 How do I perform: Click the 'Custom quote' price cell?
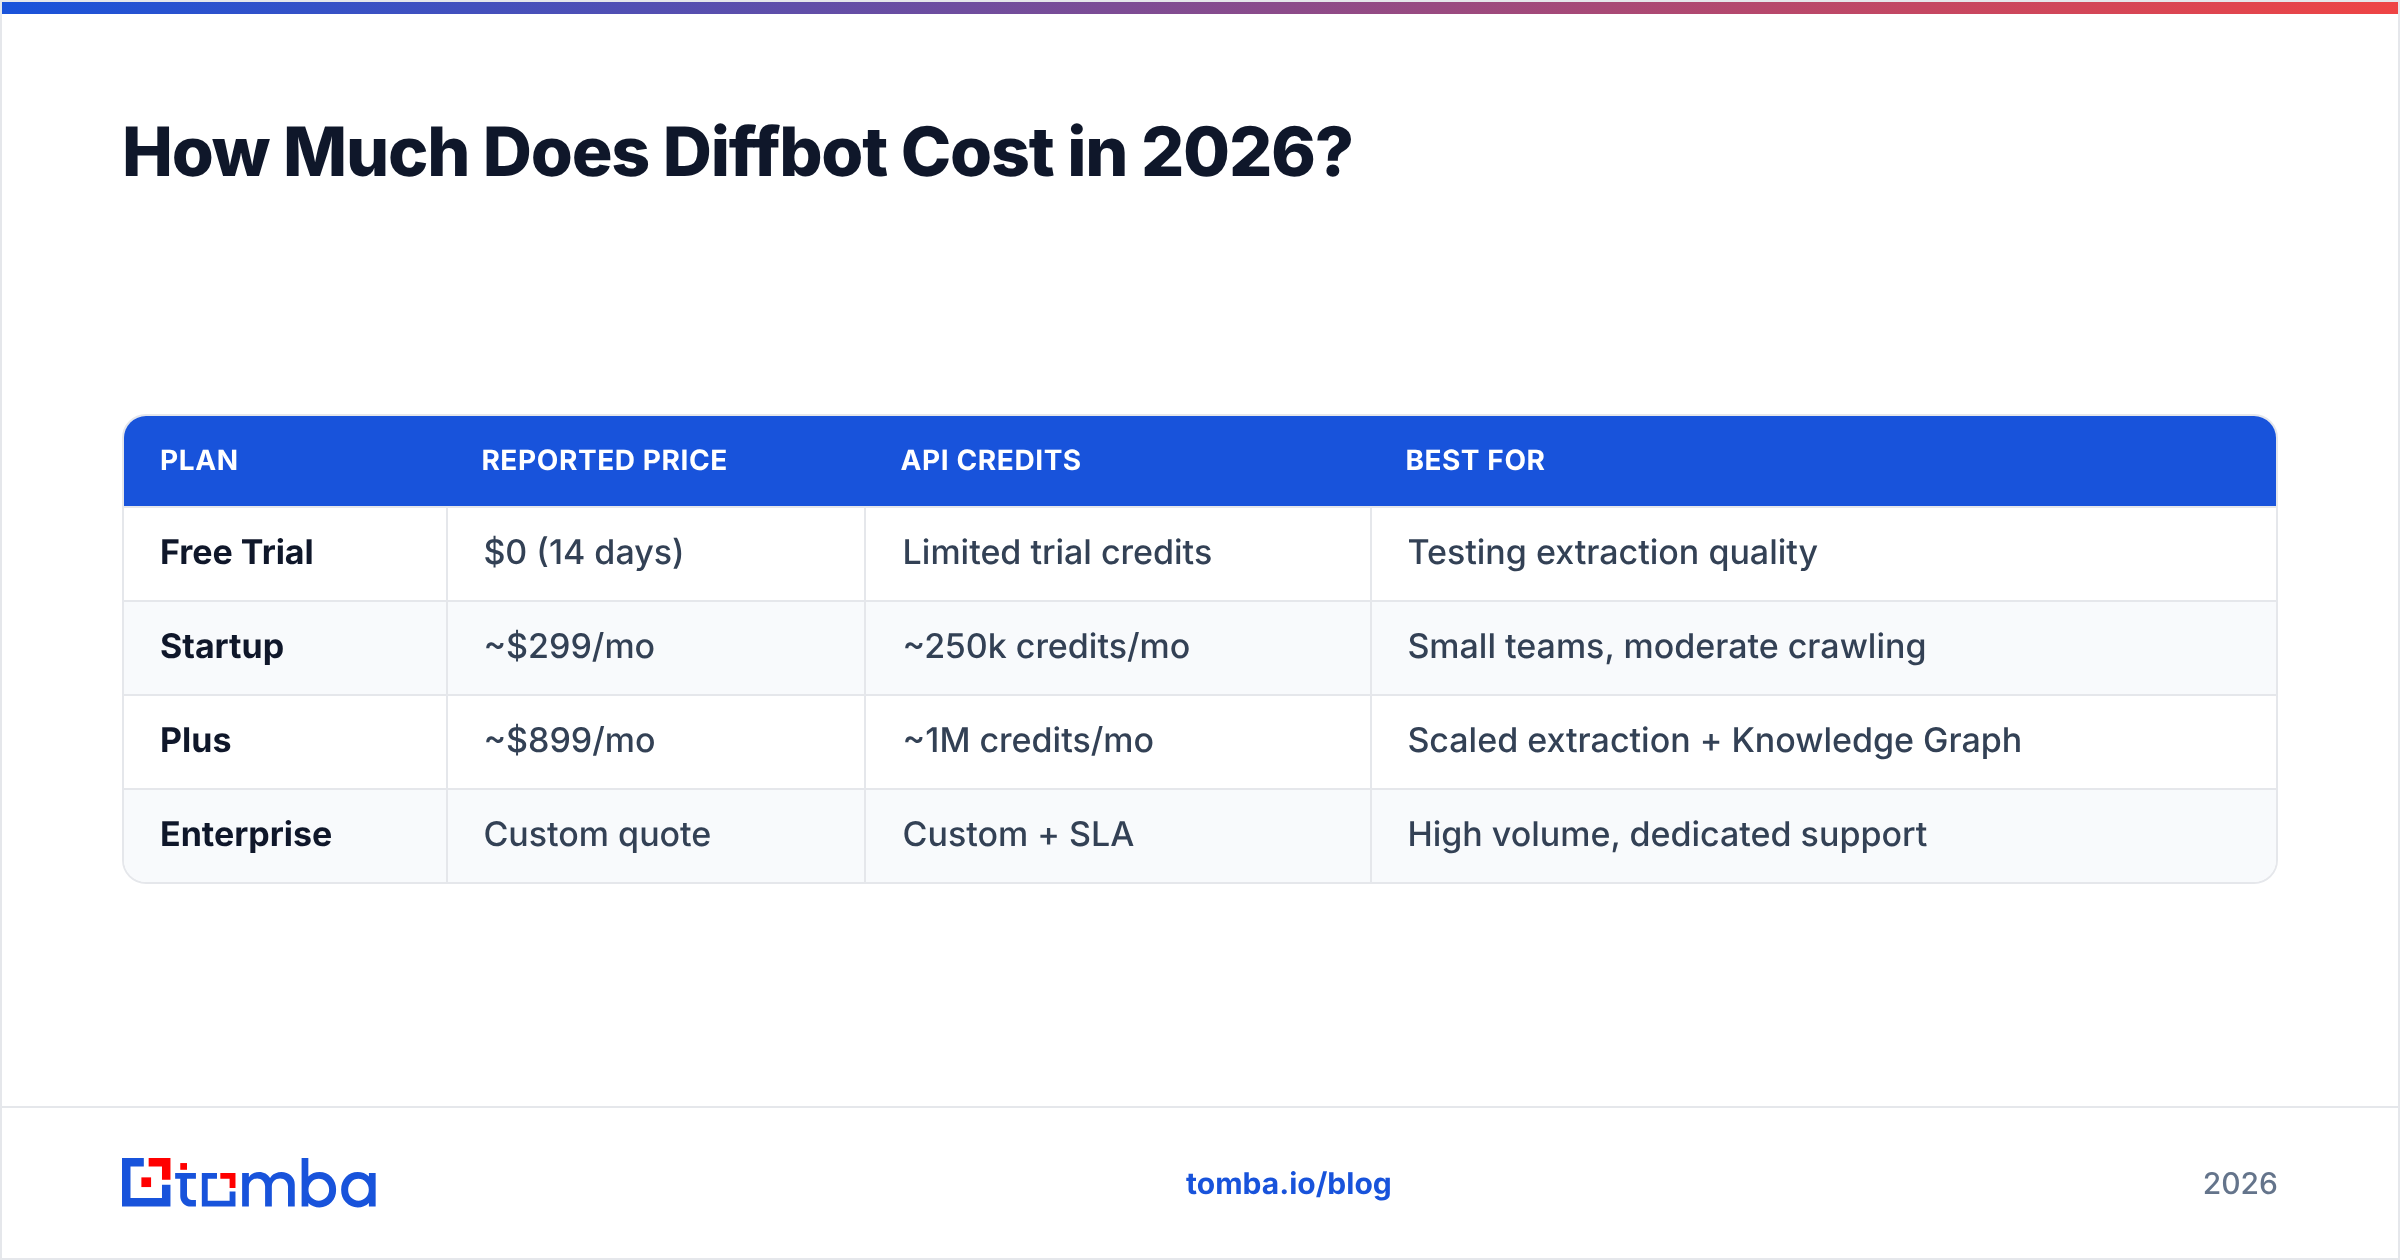click(x=656, y=835)
